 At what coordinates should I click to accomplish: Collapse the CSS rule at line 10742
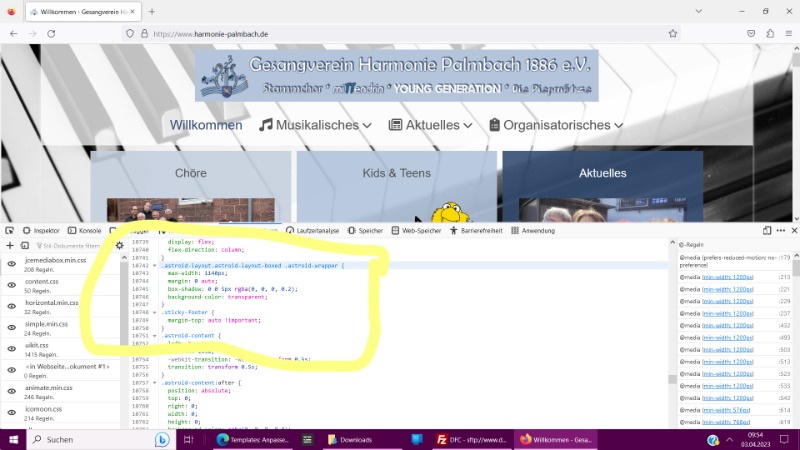coord(155,266)
